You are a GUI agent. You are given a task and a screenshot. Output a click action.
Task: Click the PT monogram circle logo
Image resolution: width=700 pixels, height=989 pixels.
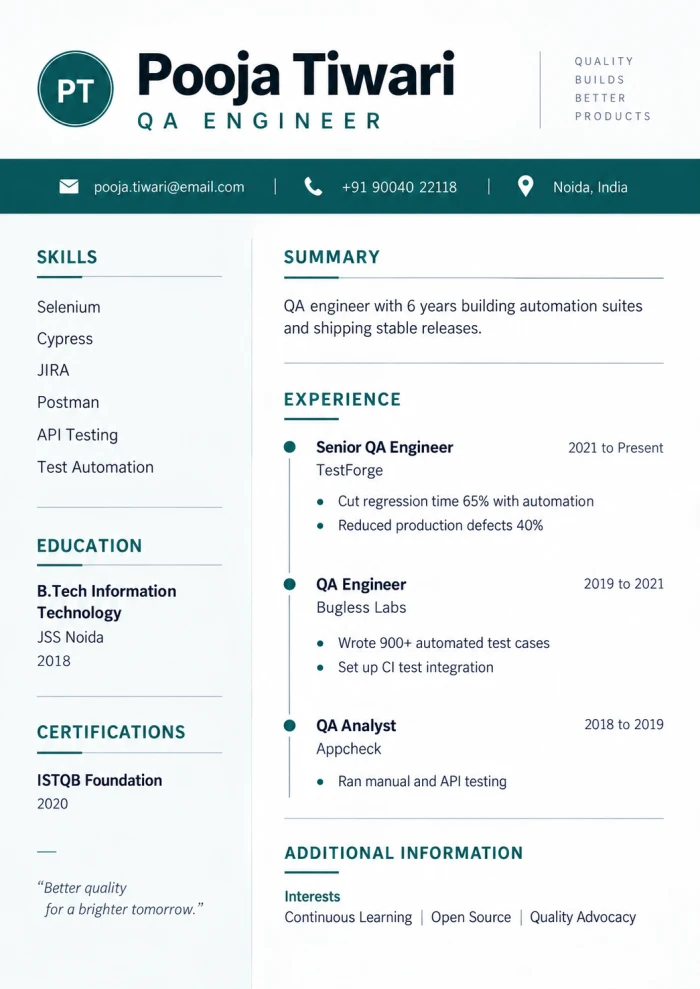[76, 89]
